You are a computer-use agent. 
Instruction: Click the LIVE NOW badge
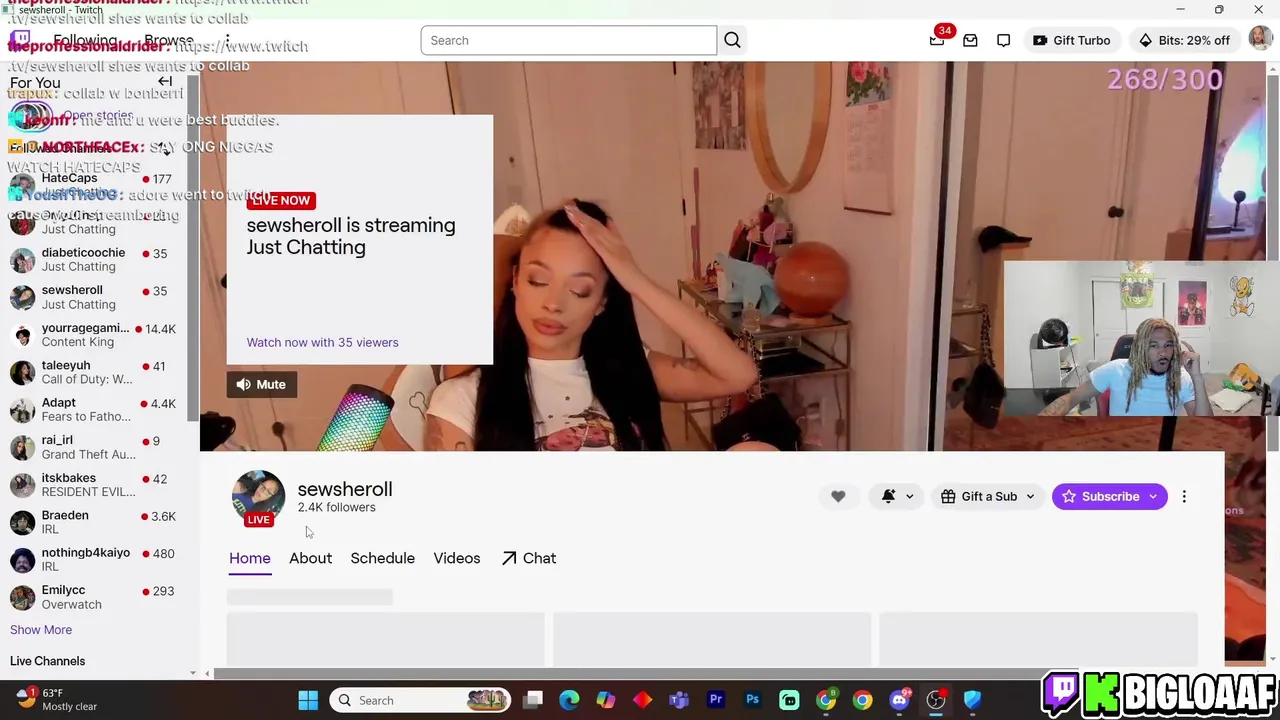tap(281, 200)
